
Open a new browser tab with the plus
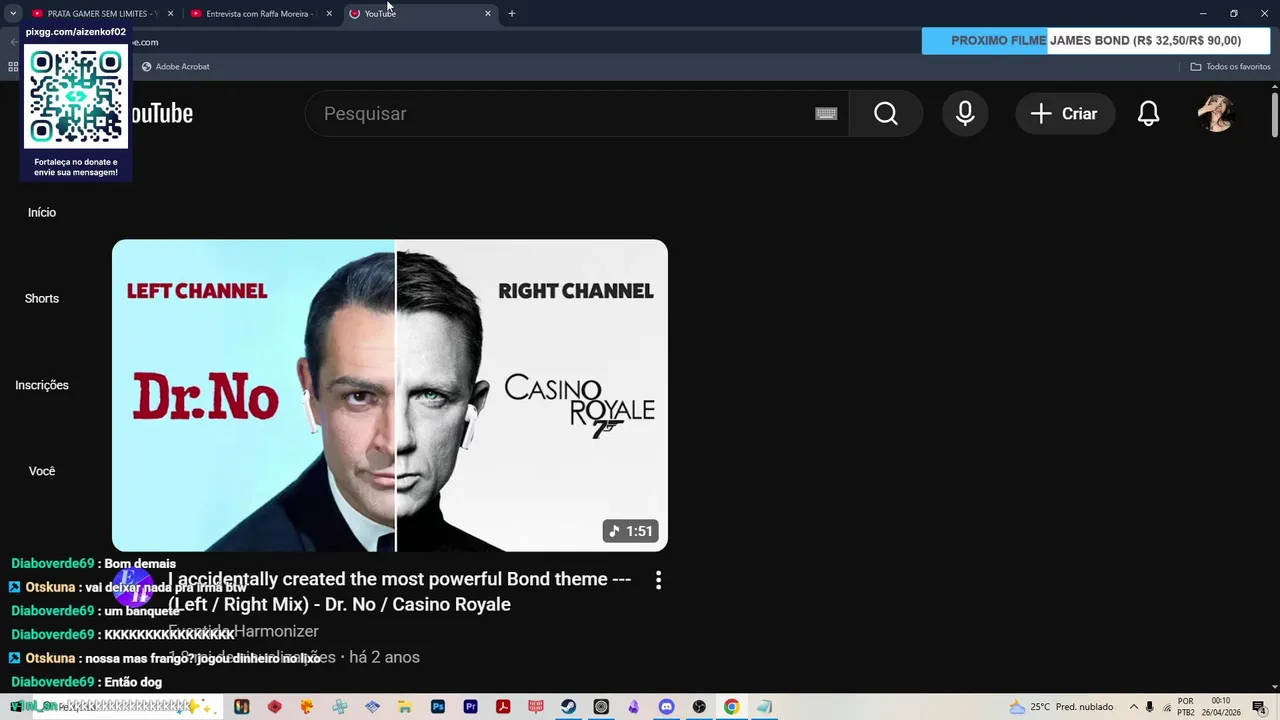(512, 14)
